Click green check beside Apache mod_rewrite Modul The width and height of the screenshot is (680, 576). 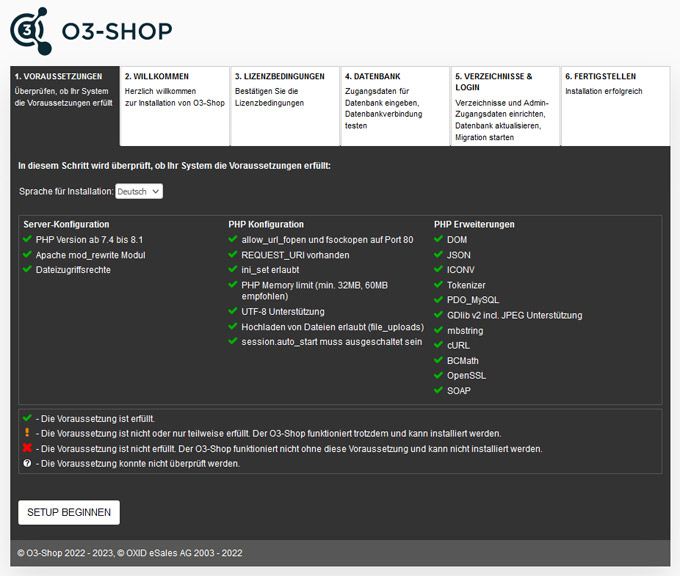click(x=27, y=254)
